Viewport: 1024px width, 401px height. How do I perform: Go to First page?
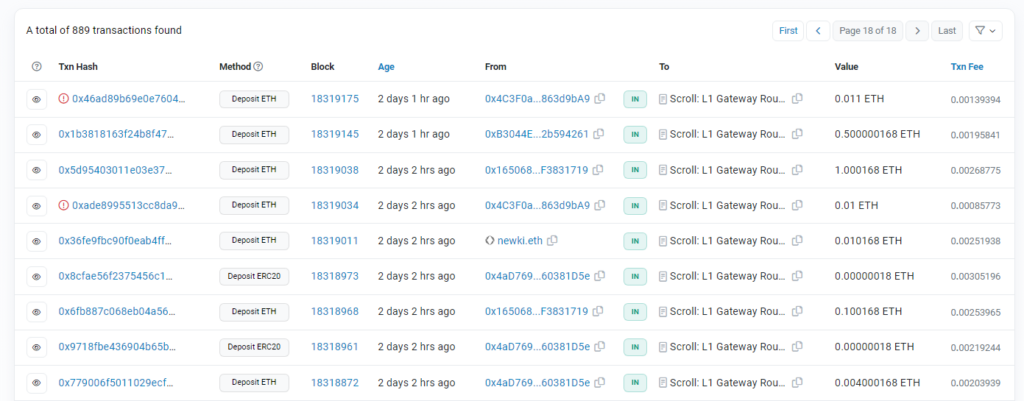click(x=788, y=31)
